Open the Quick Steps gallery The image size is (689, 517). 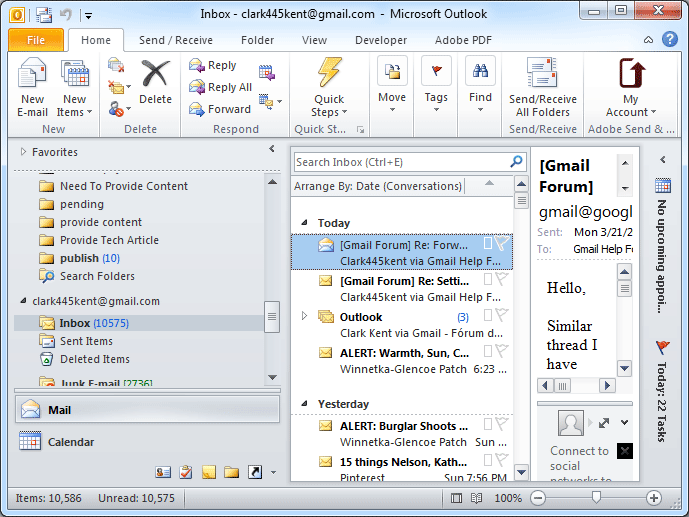point(329,88)
